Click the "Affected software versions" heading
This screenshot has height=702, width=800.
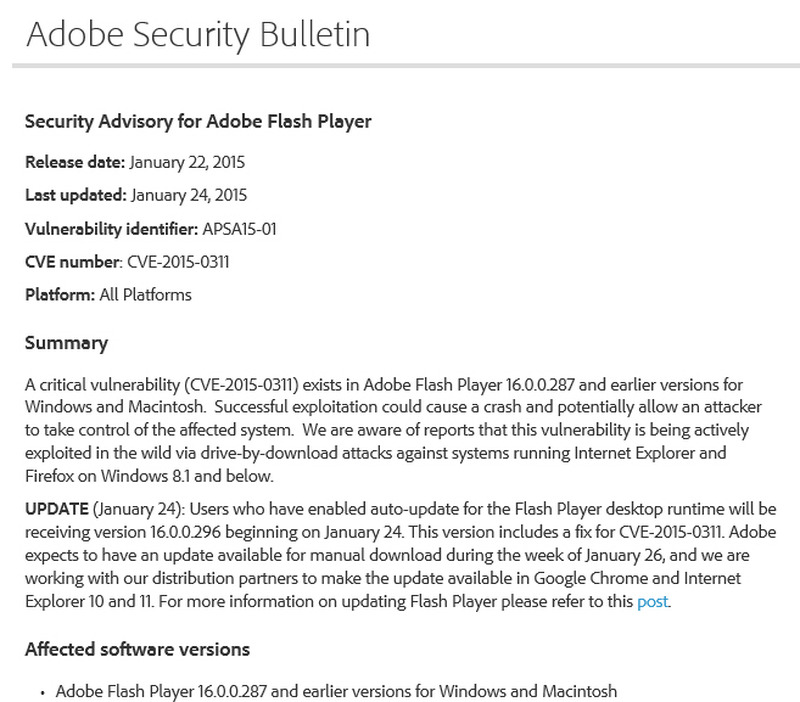137,649
